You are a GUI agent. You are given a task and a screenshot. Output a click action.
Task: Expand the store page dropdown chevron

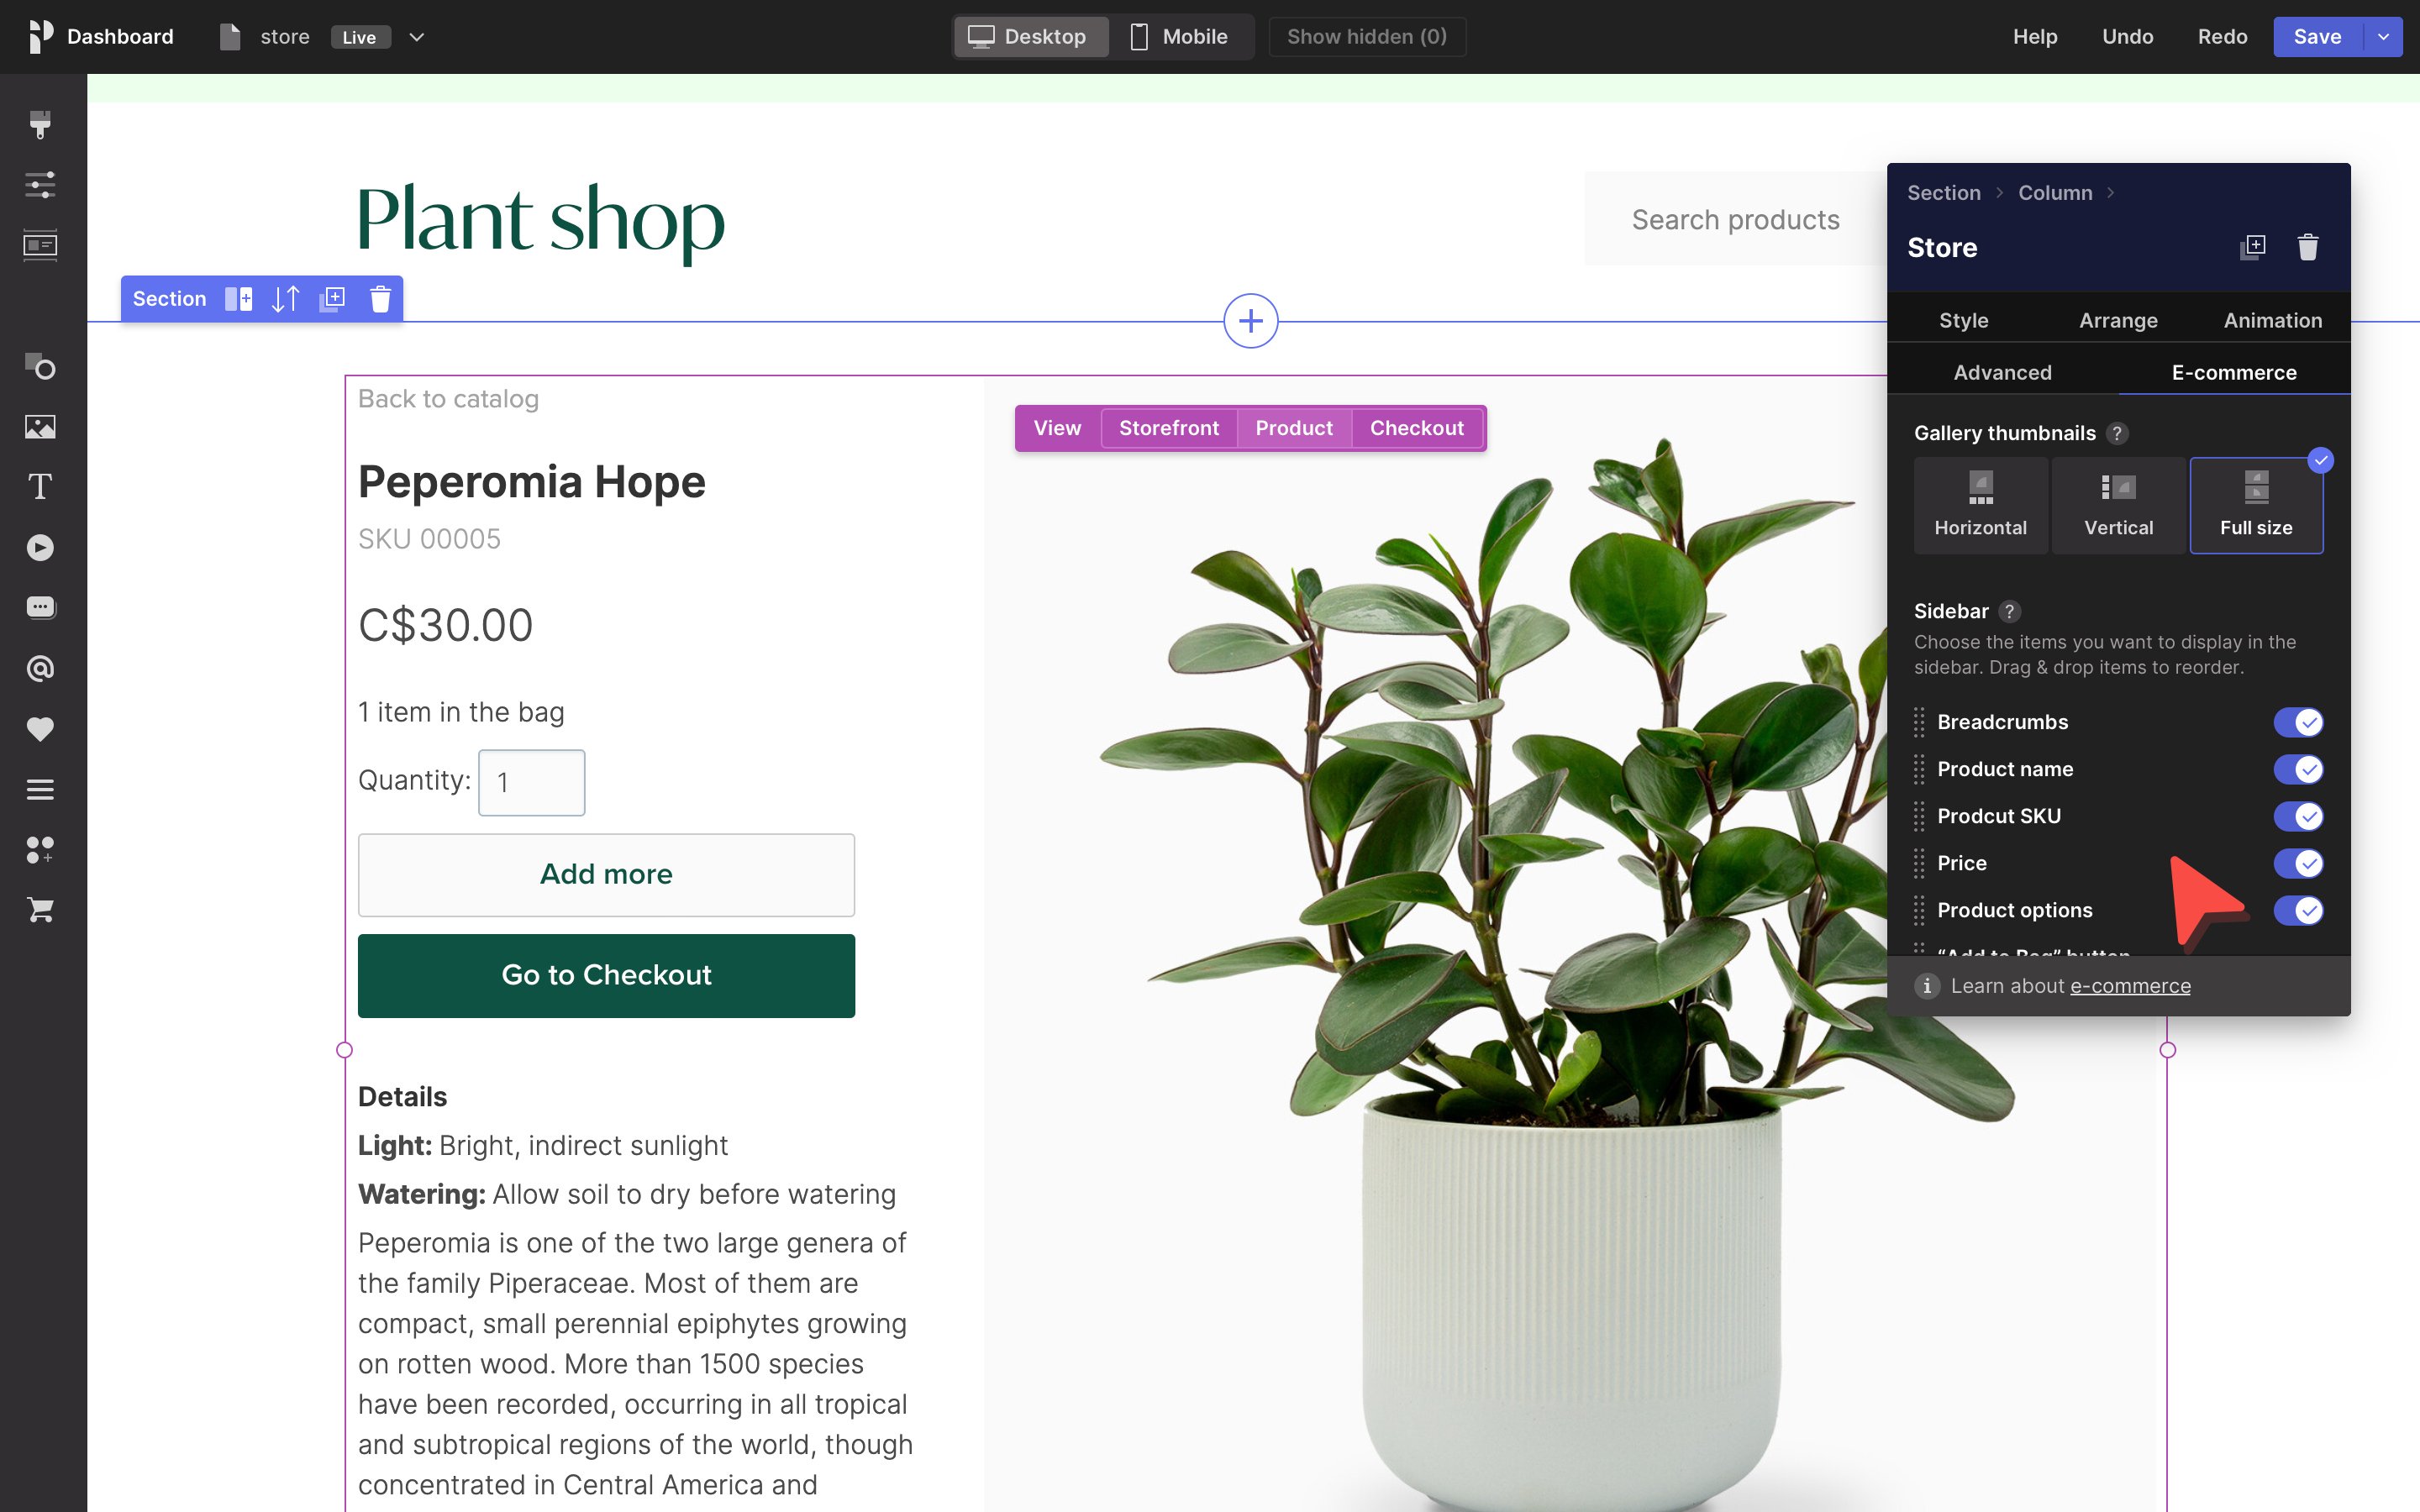tap(417, 37)
